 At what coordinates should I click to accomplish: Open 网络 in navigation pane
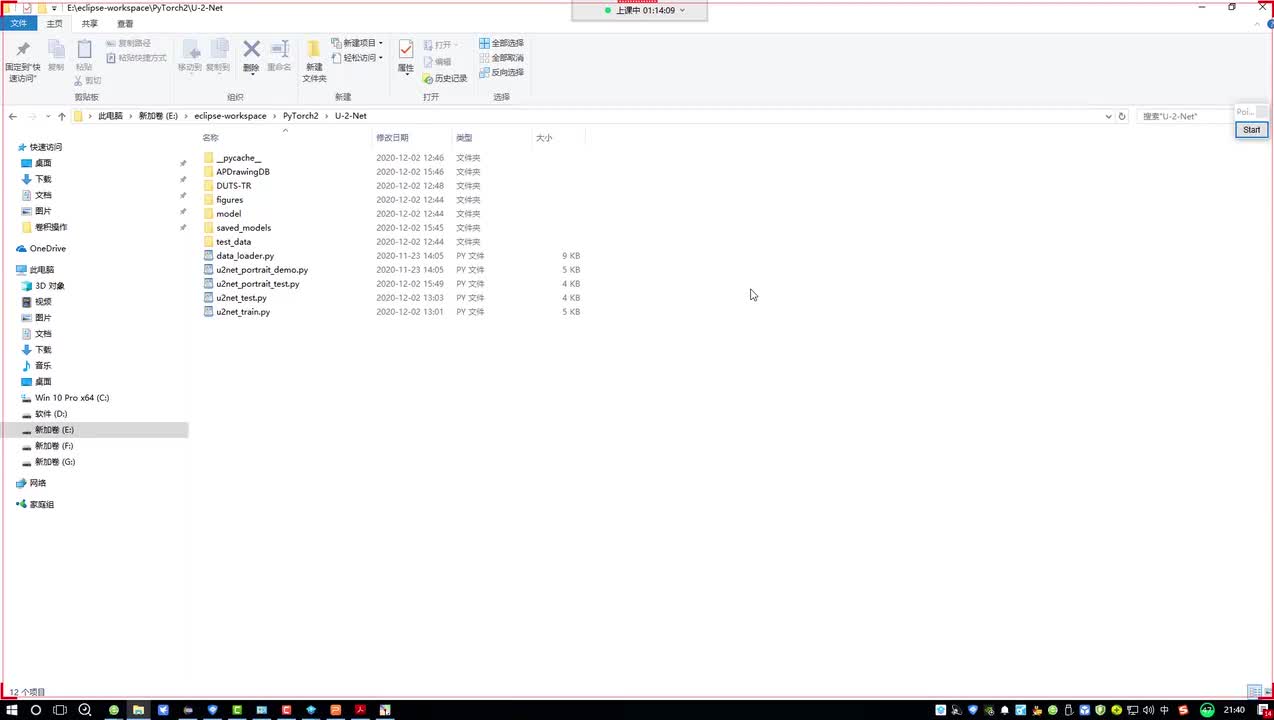[x=37, y=483]
